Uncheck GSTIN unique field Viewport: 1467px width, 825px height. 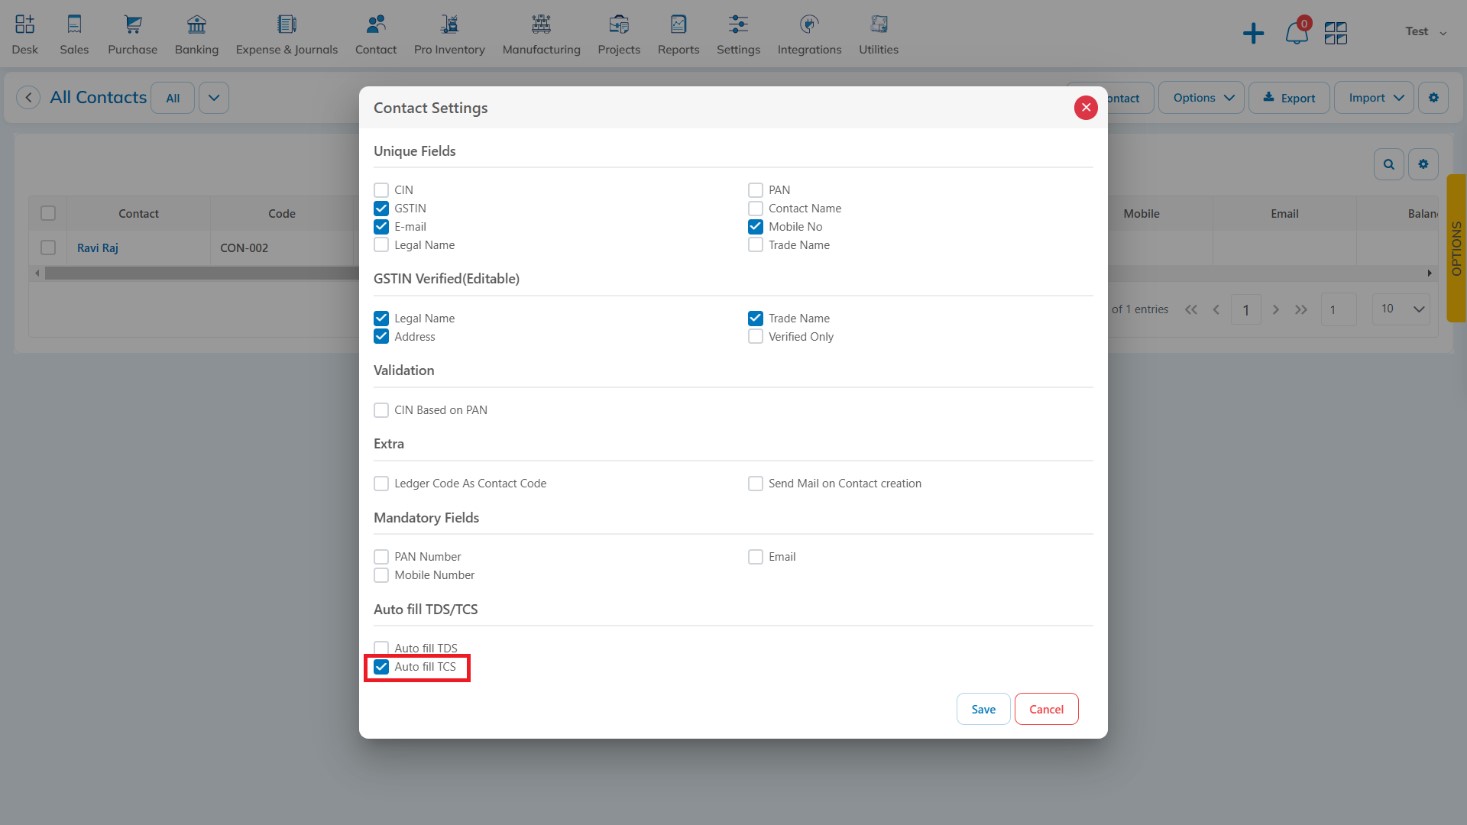381,208
